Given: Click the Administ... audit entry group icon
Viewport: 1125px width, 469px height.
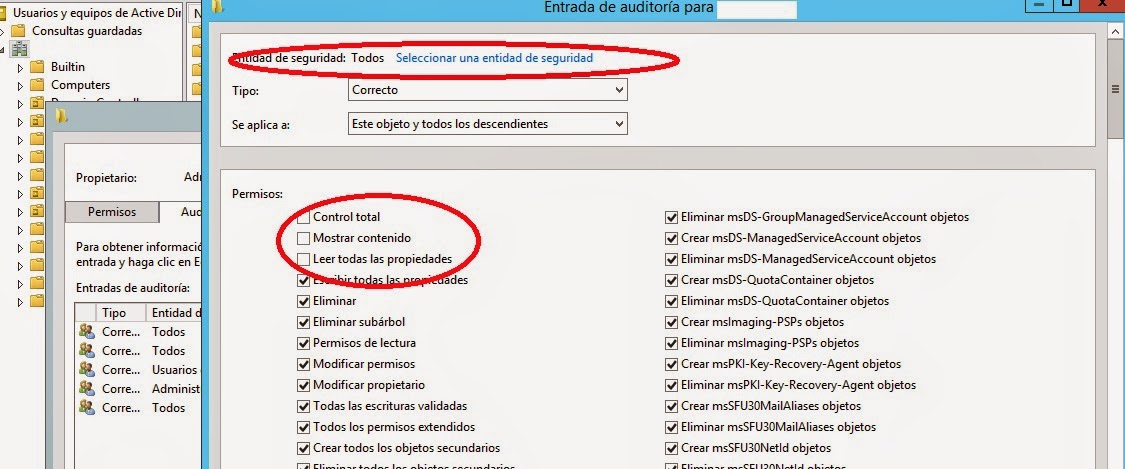Looking at the screenshot, I should click(x=86, y=389).
